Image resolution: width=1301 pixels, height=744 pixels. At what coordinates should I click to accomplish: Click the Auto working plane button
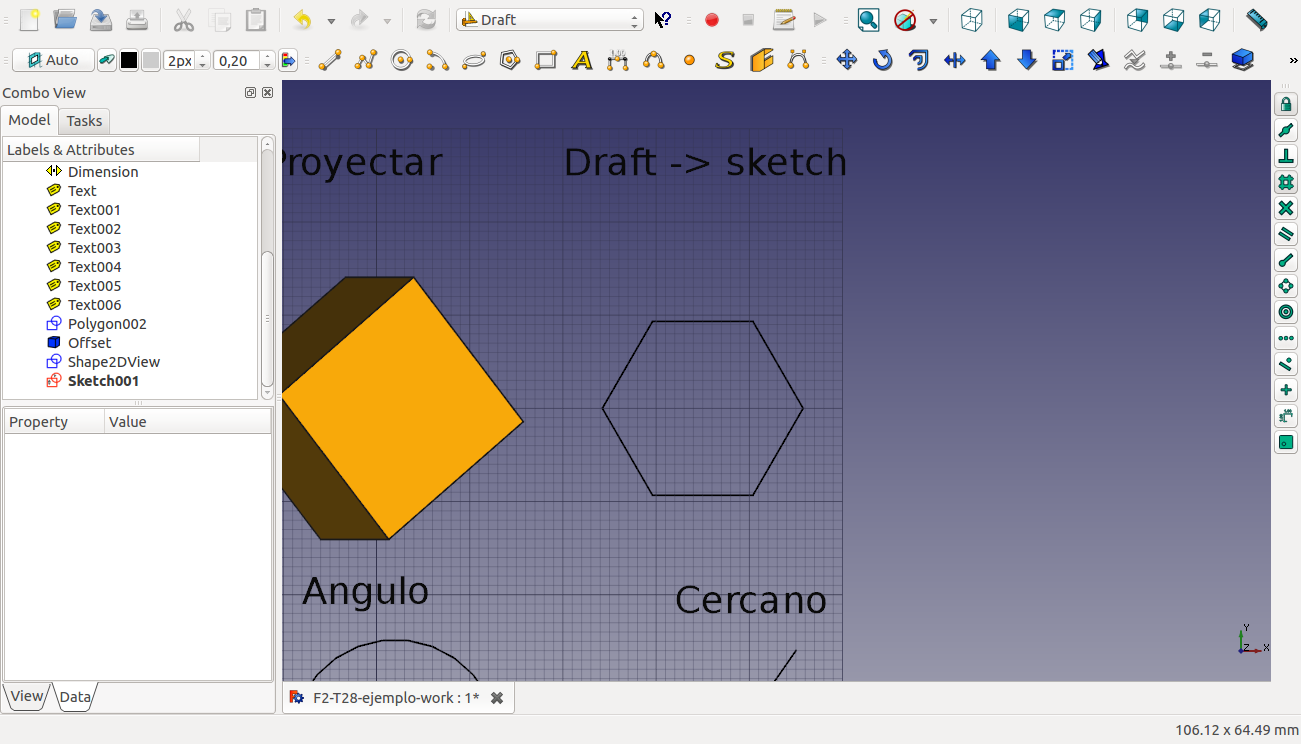point(53,61)
